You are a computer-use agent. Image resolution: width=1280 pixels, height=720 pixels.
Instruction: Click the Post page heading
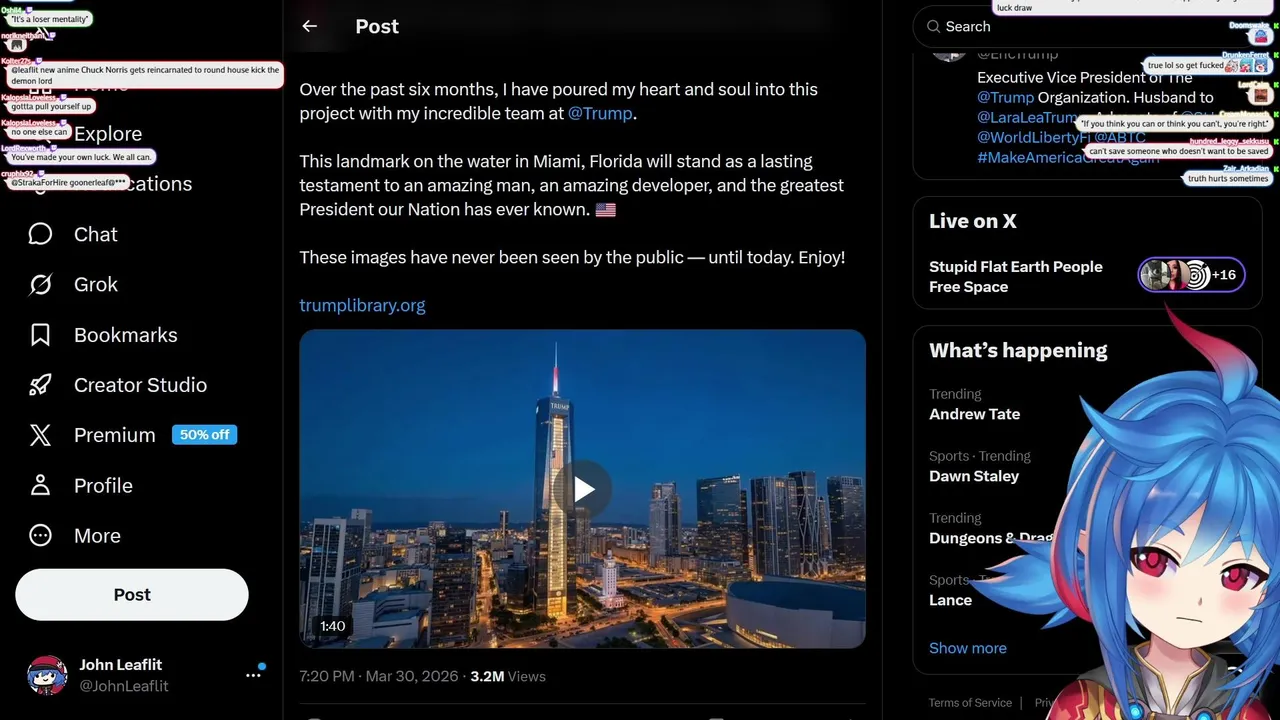pos(377,27)
